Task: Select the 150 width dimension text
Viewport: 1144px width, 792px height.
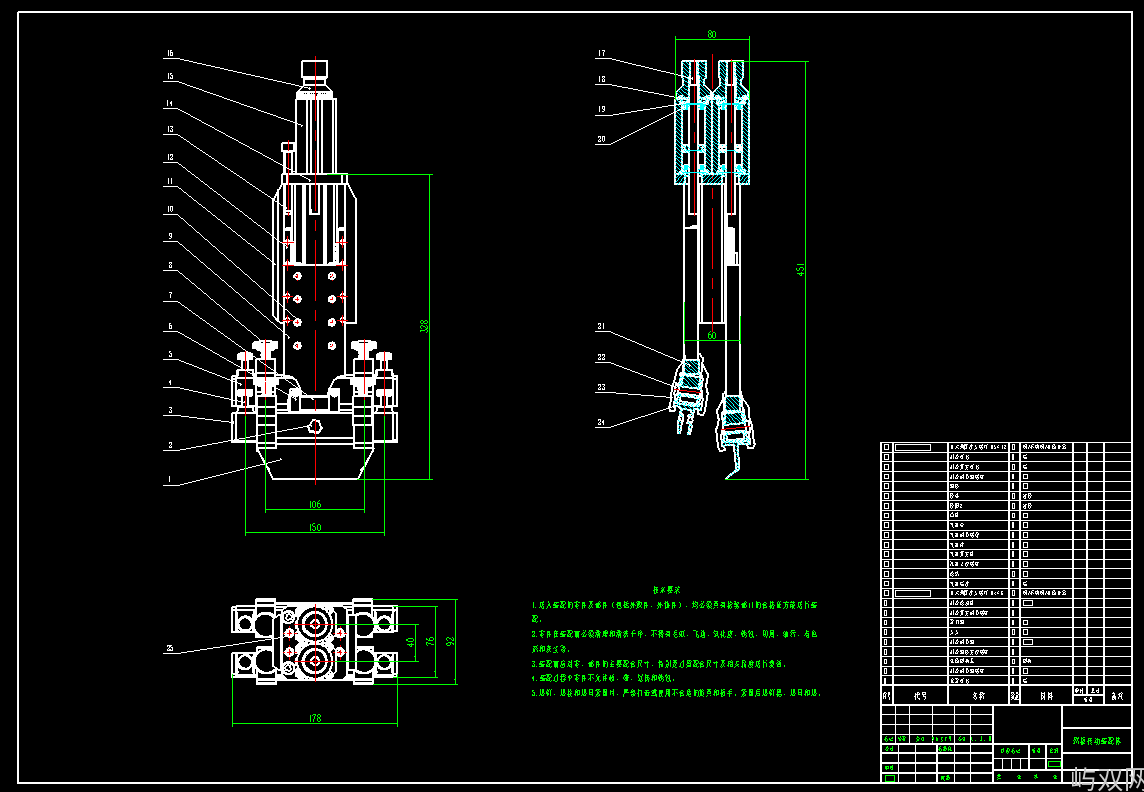Action: pos(314,527)
